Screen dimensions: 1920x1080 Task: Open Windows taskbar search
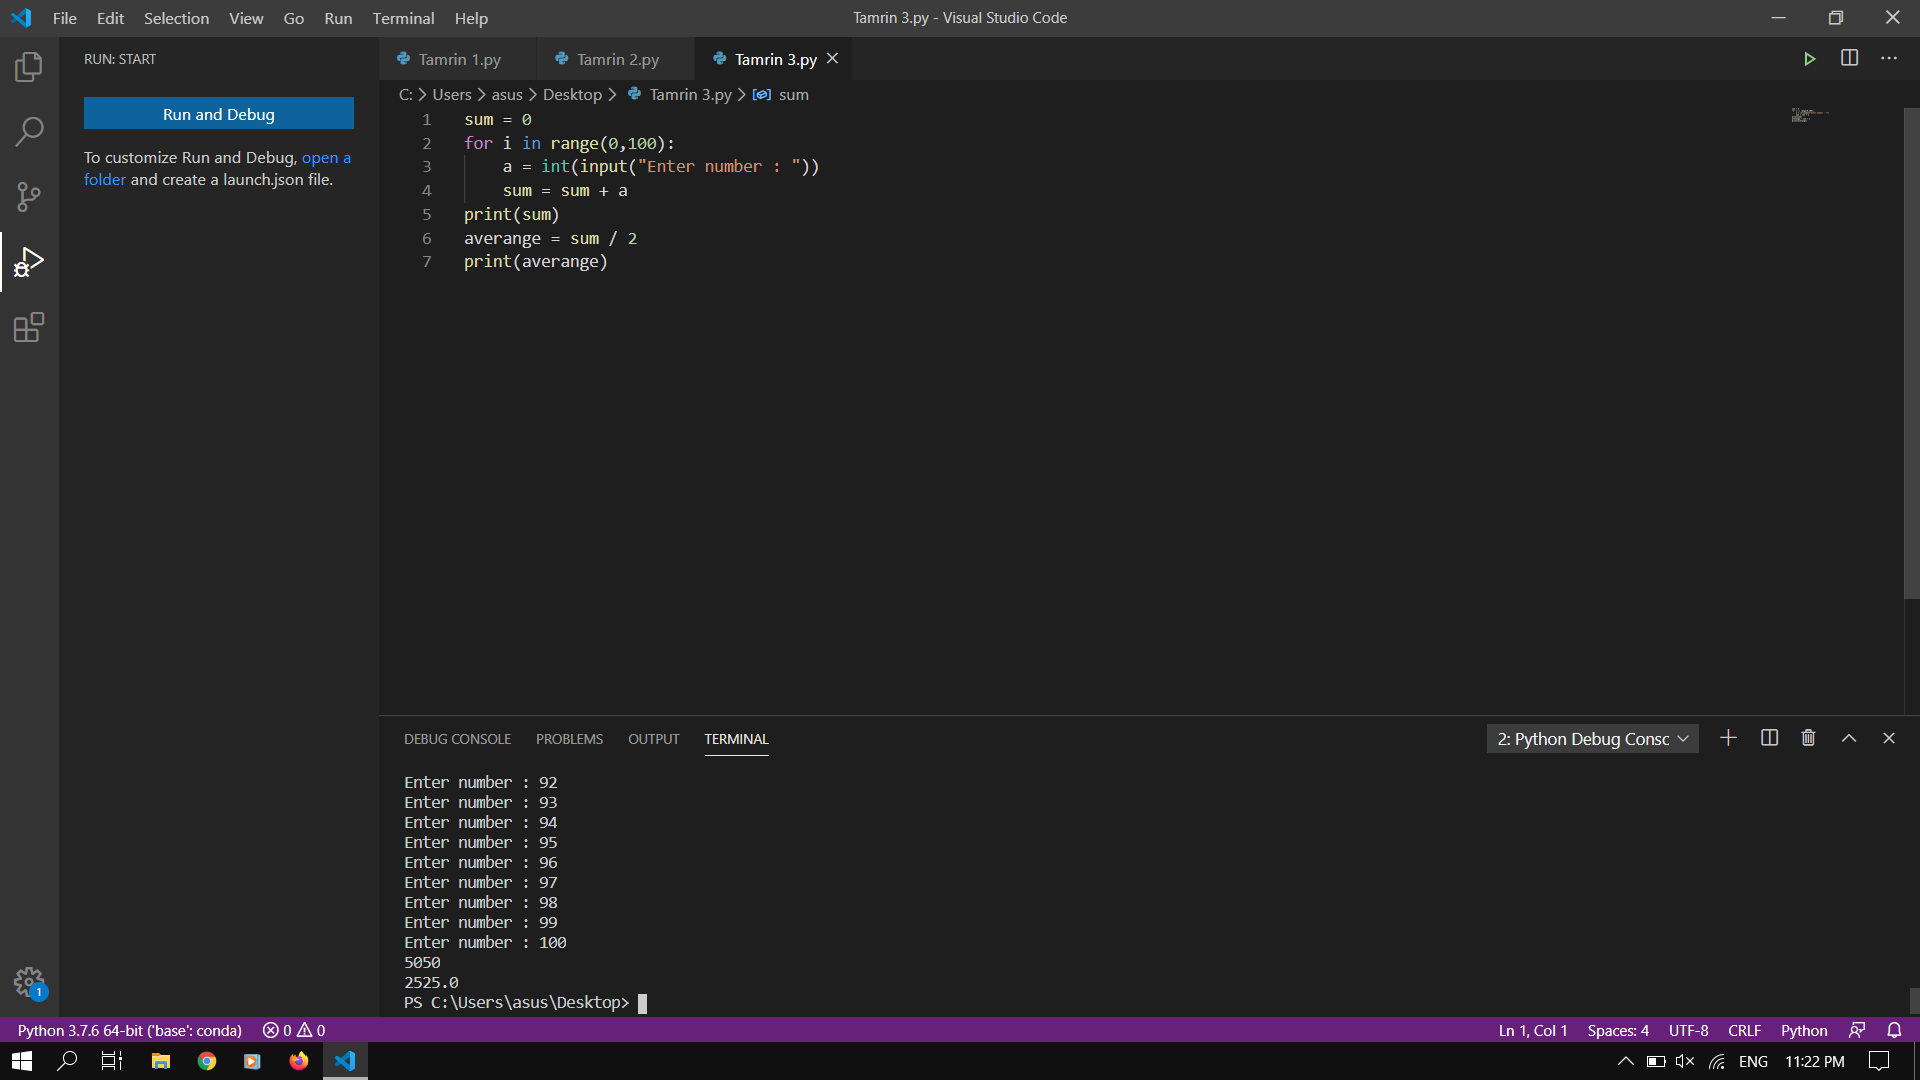click(67, 1061)
